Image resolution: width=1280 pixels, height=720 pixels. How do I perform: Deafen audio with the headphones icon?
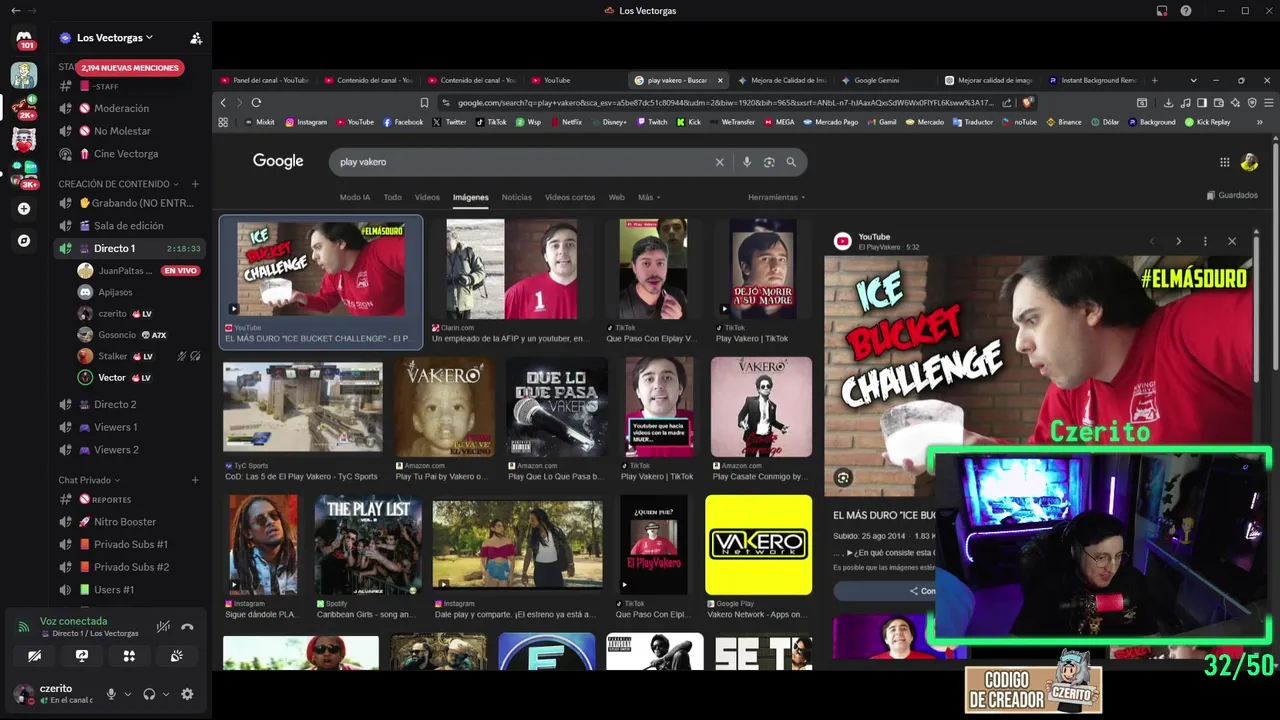click(x=149, y=694)
